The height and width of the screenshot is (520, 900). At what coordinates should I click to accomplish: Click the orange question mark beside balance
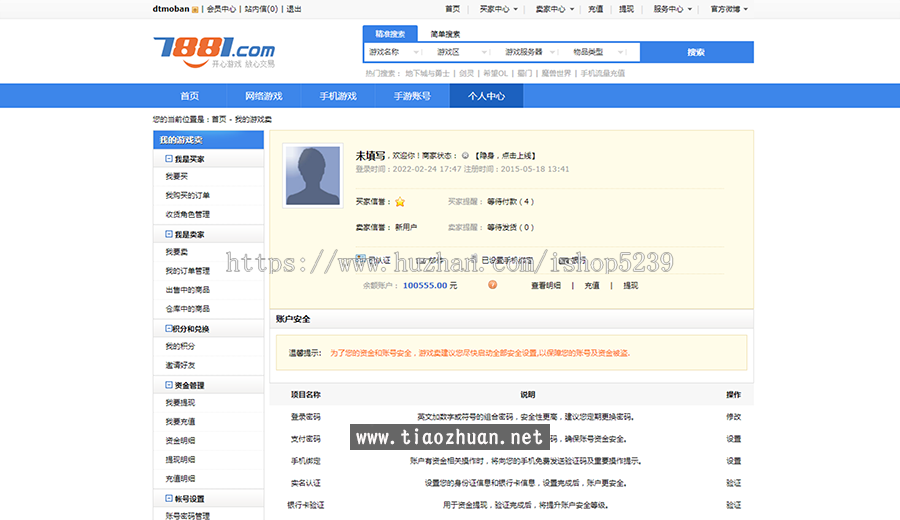(x=492, y=285)
